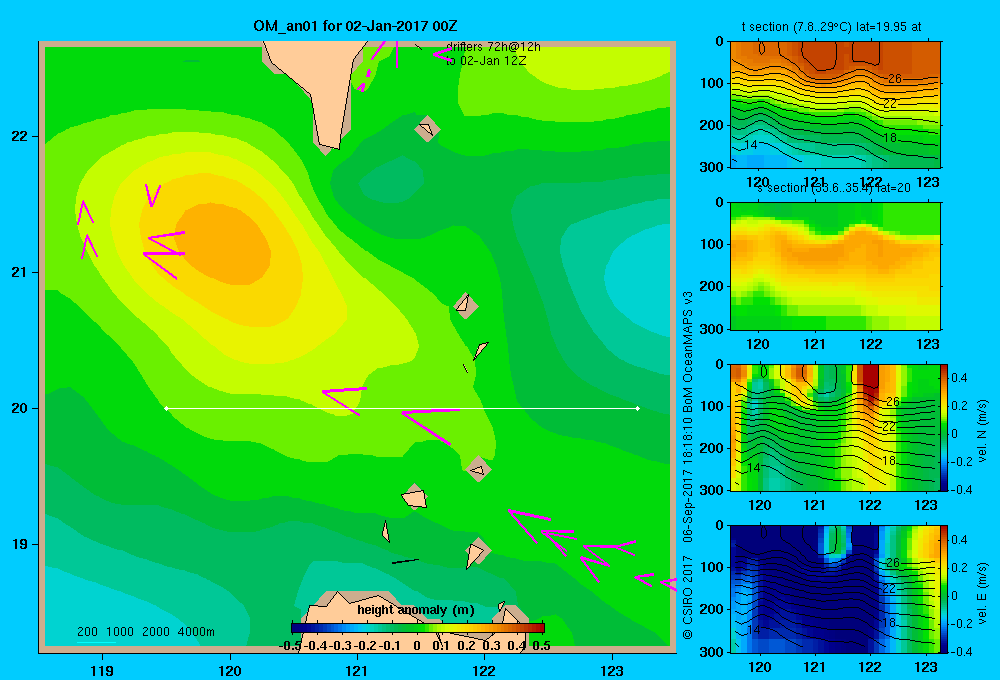Click the west endpoint of the white section line

[x=166, y=408]
